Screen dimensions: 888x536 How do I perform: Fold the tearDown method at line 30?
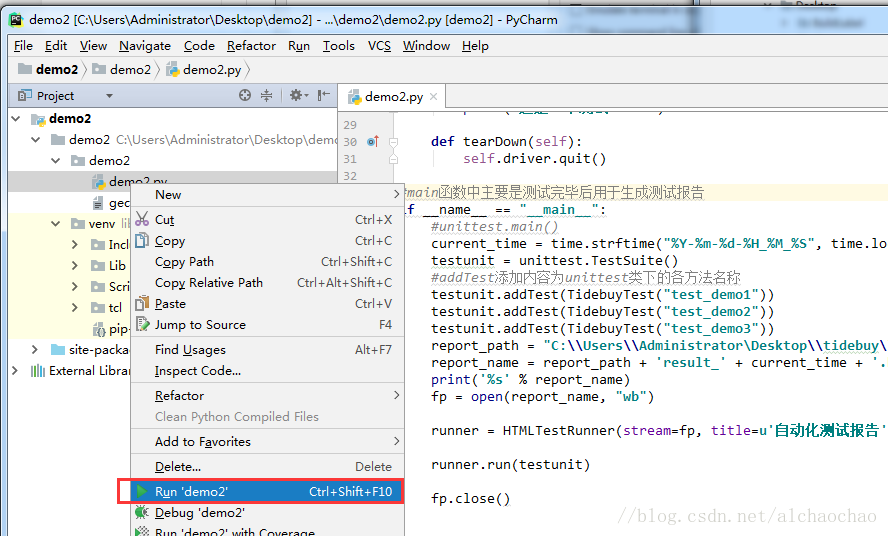click(x=393, y=142)
